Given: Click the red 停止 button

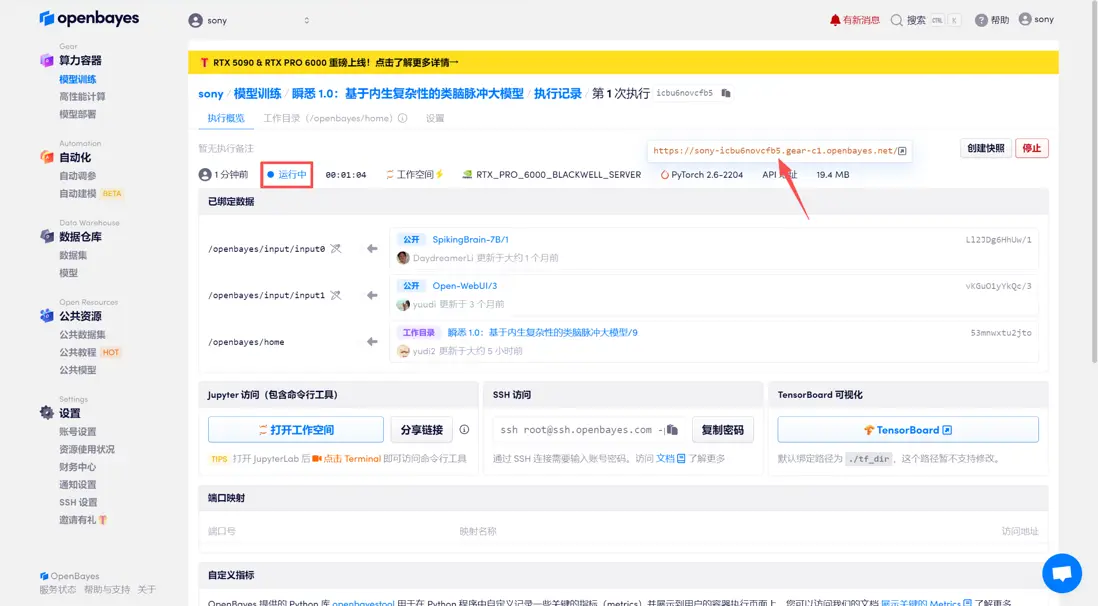Looking at the screenshot, I should [x=1031, y=148].
